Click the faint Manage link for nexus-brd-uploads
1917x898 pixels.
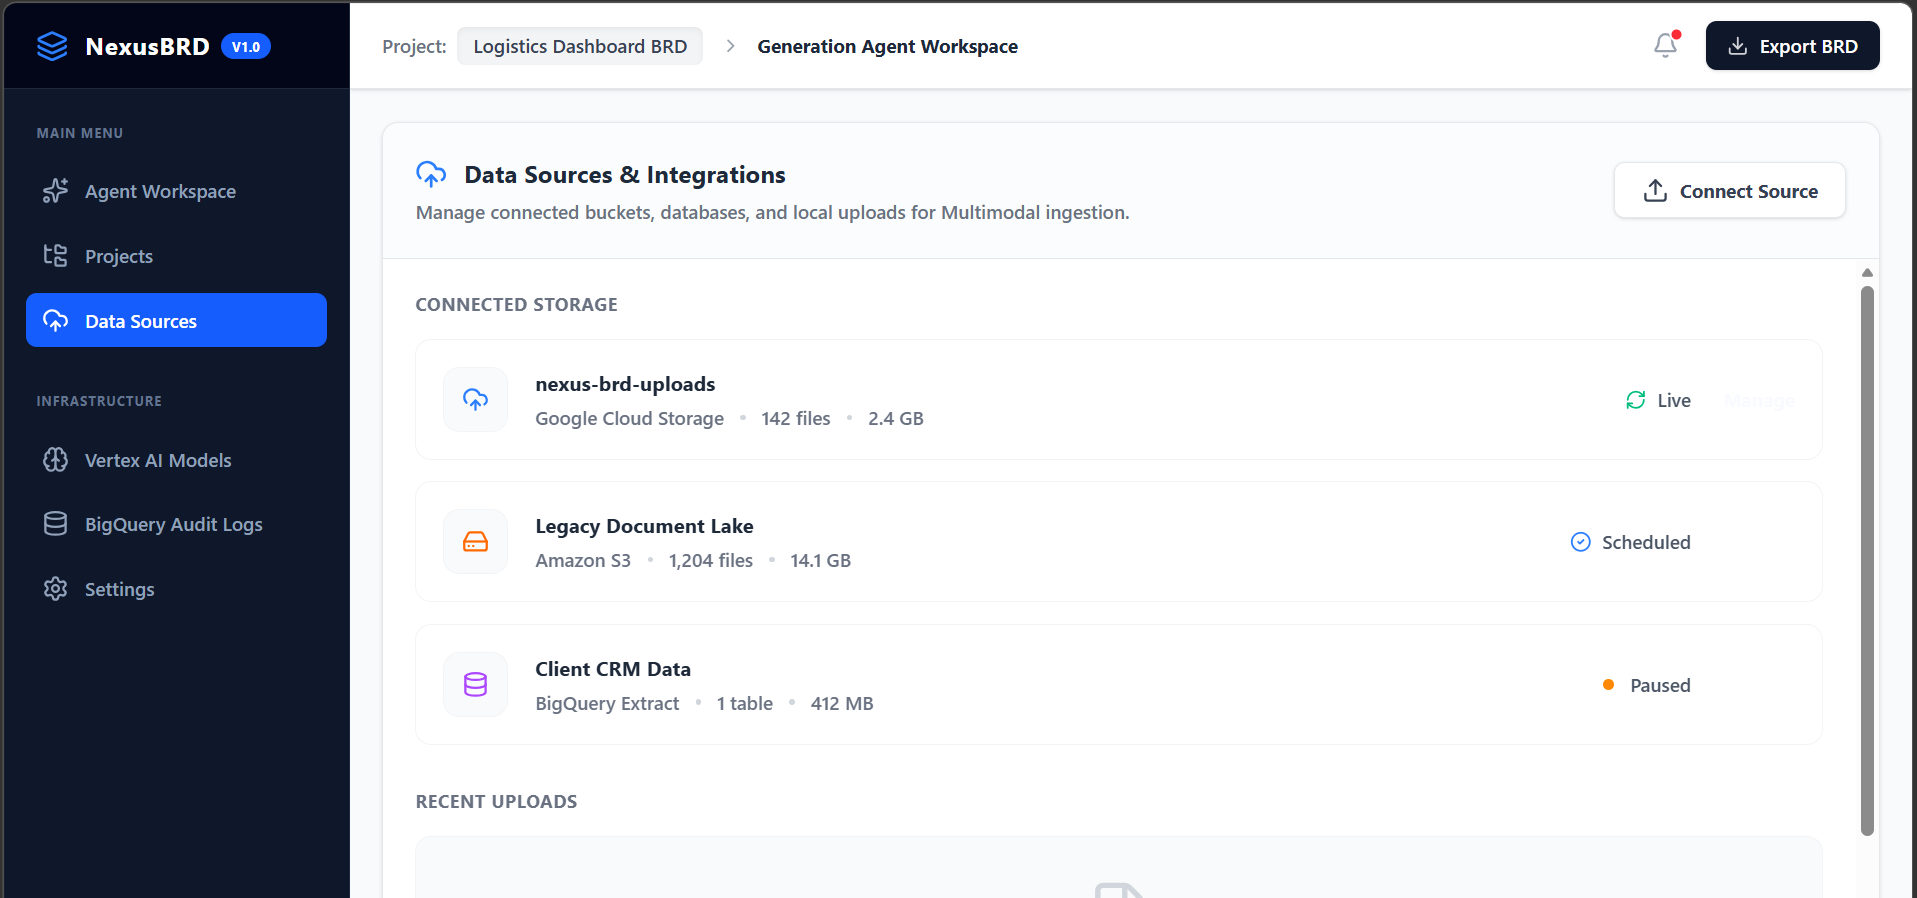point(1760,400)
